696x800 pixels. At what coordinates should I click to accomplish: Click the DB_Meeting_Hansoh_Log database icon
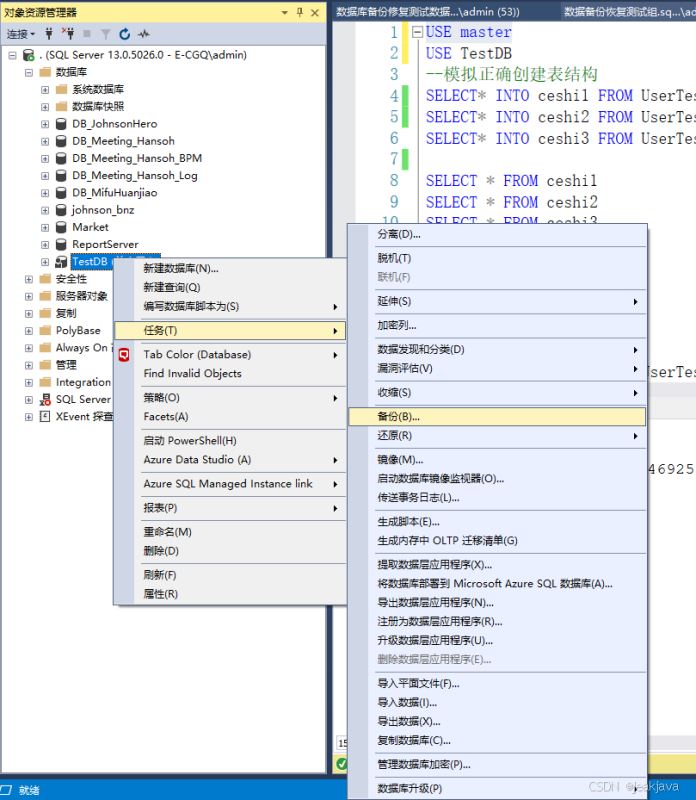pyautogui.click(x=61, y=176)
